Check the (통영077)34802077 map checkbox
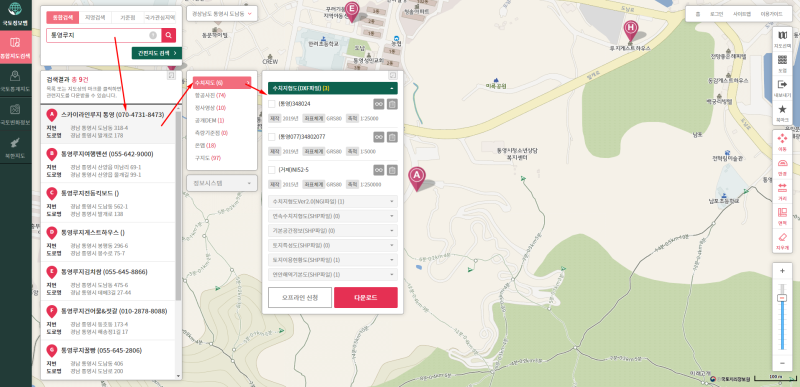Viewport: 800px width, 387px height. (271, 137)
